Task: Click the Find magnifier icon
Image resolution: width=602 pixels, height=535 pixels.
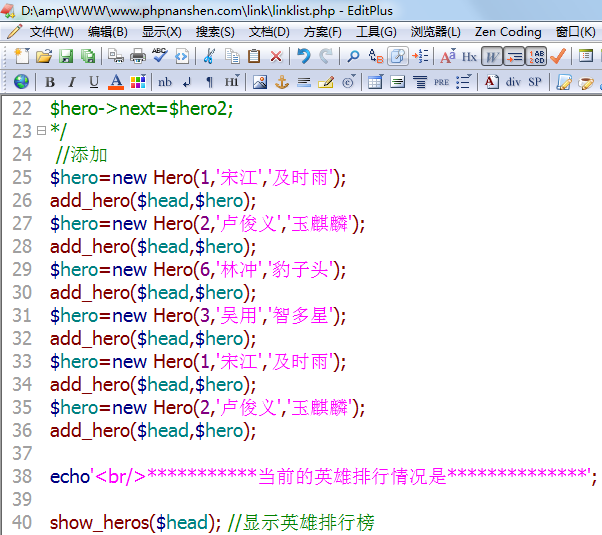Action: pyautogui.click(x=353, y=56)
